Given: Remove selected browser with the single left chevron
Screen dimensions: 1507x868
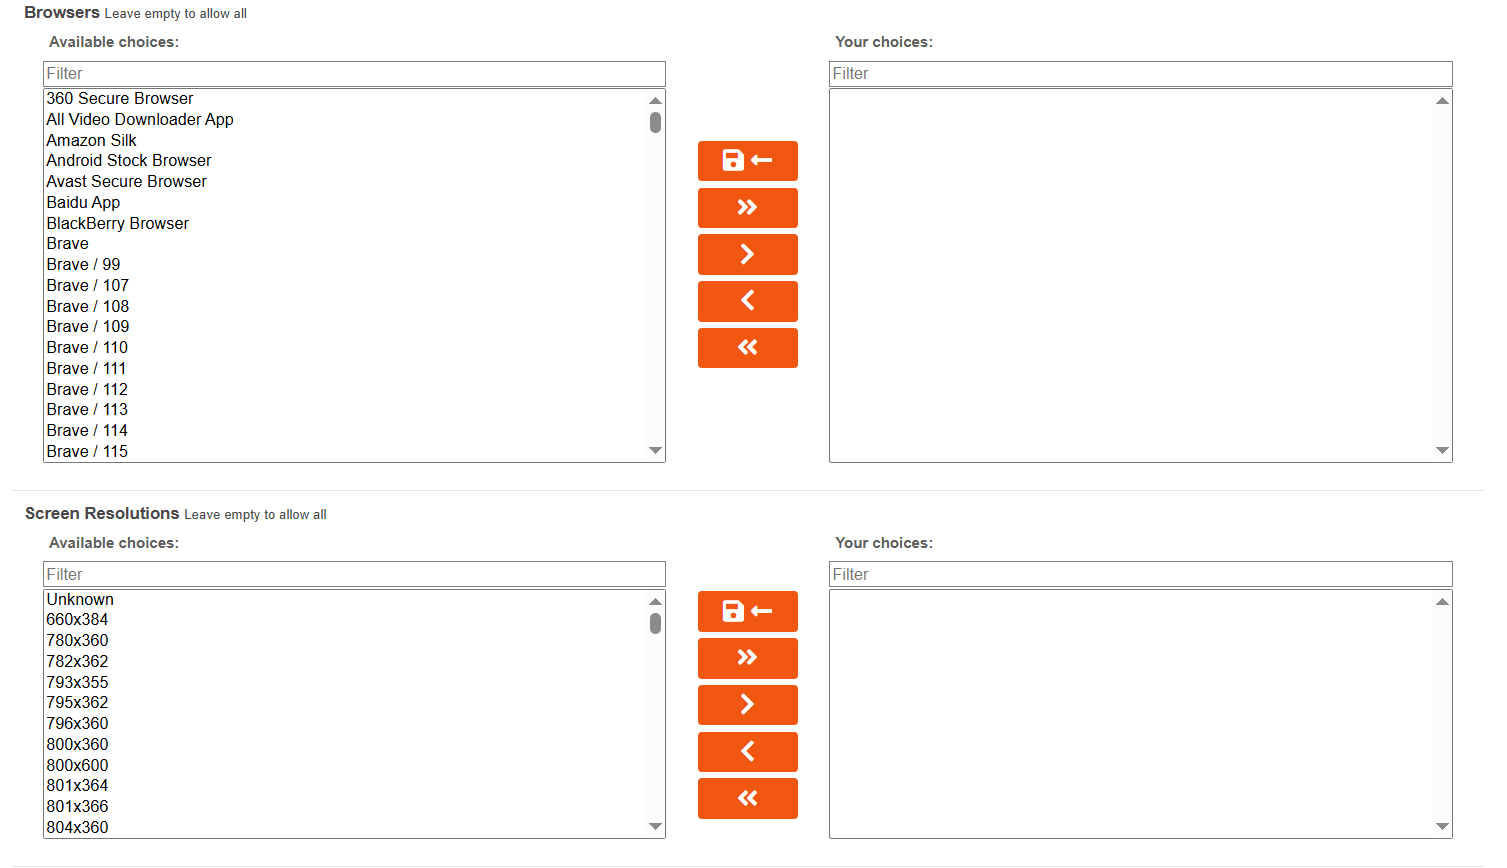Looking at the screenshot, I should (x=747, y=301).
